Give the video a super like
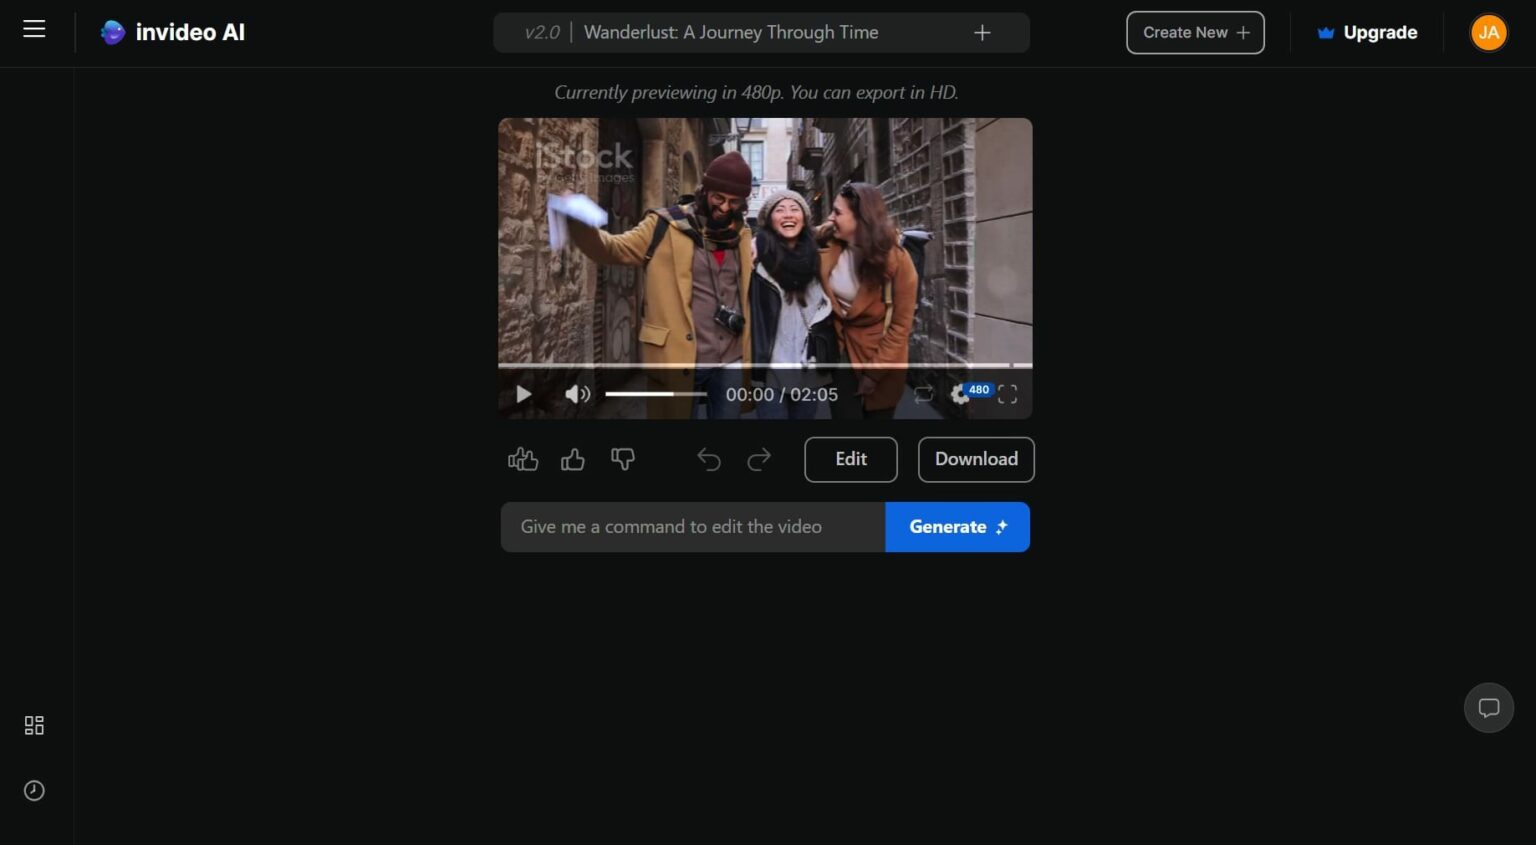The image size is (1536, 845). [x=522, y=459]
